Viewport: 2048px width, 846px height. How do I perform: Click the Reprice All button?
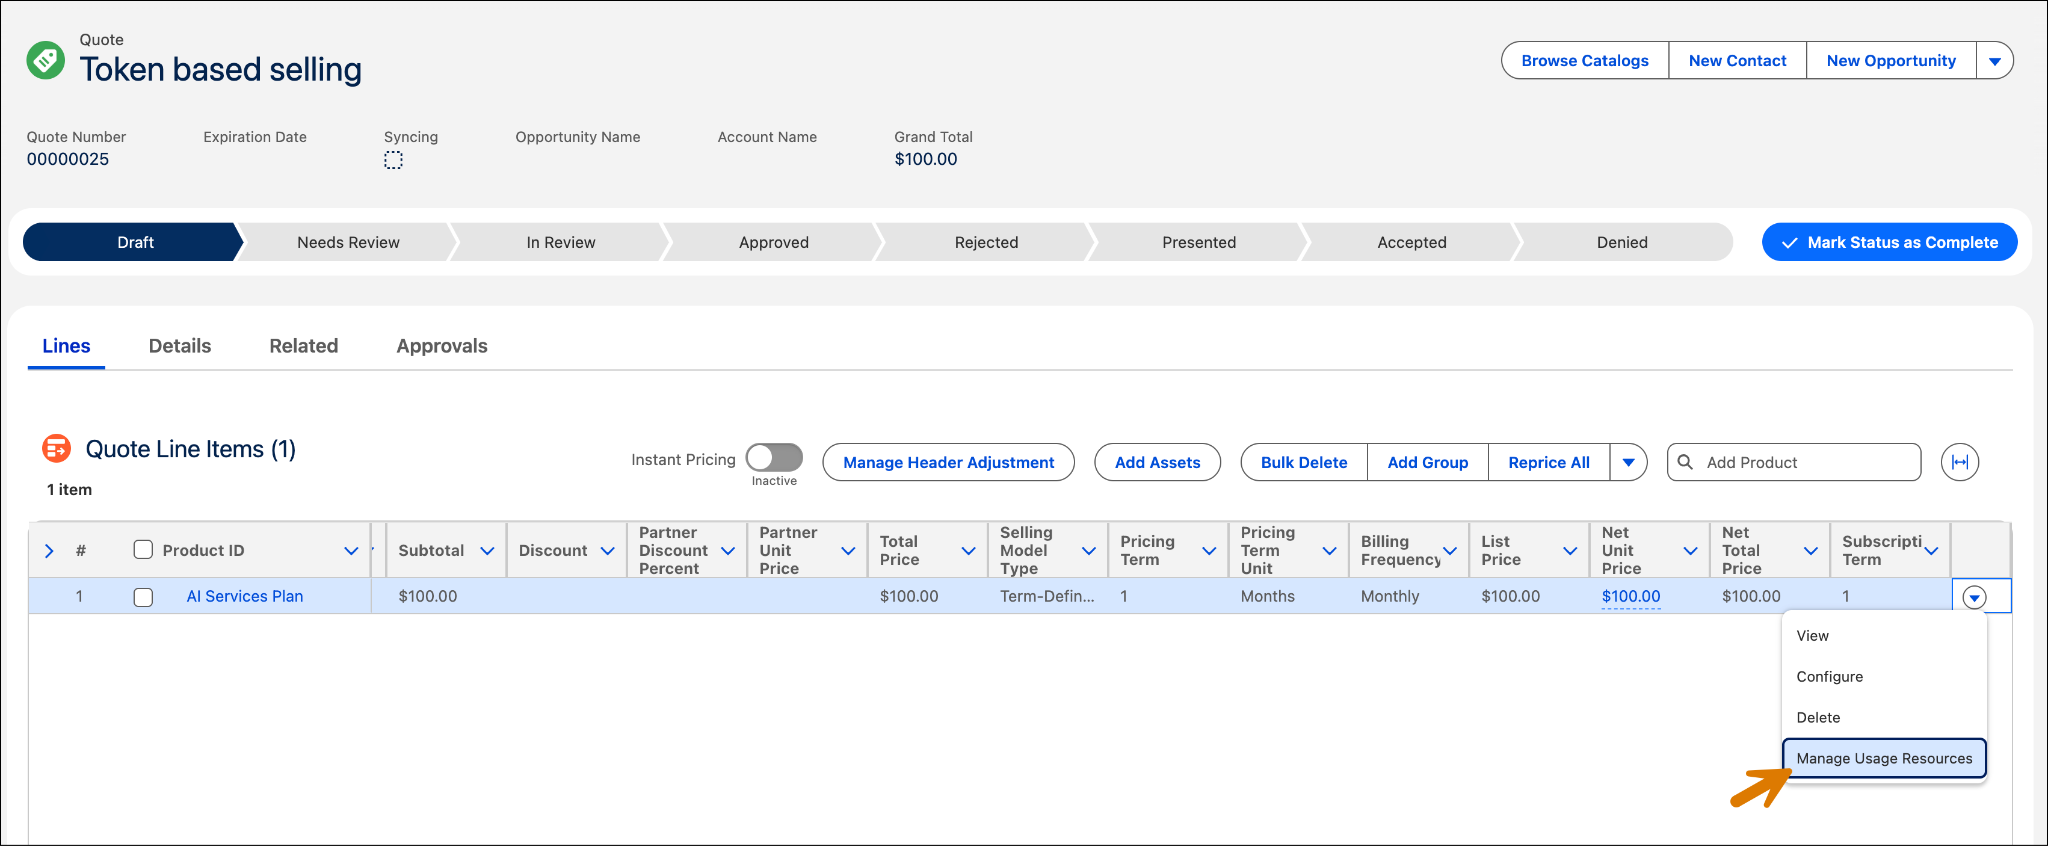click(1548, 462)
